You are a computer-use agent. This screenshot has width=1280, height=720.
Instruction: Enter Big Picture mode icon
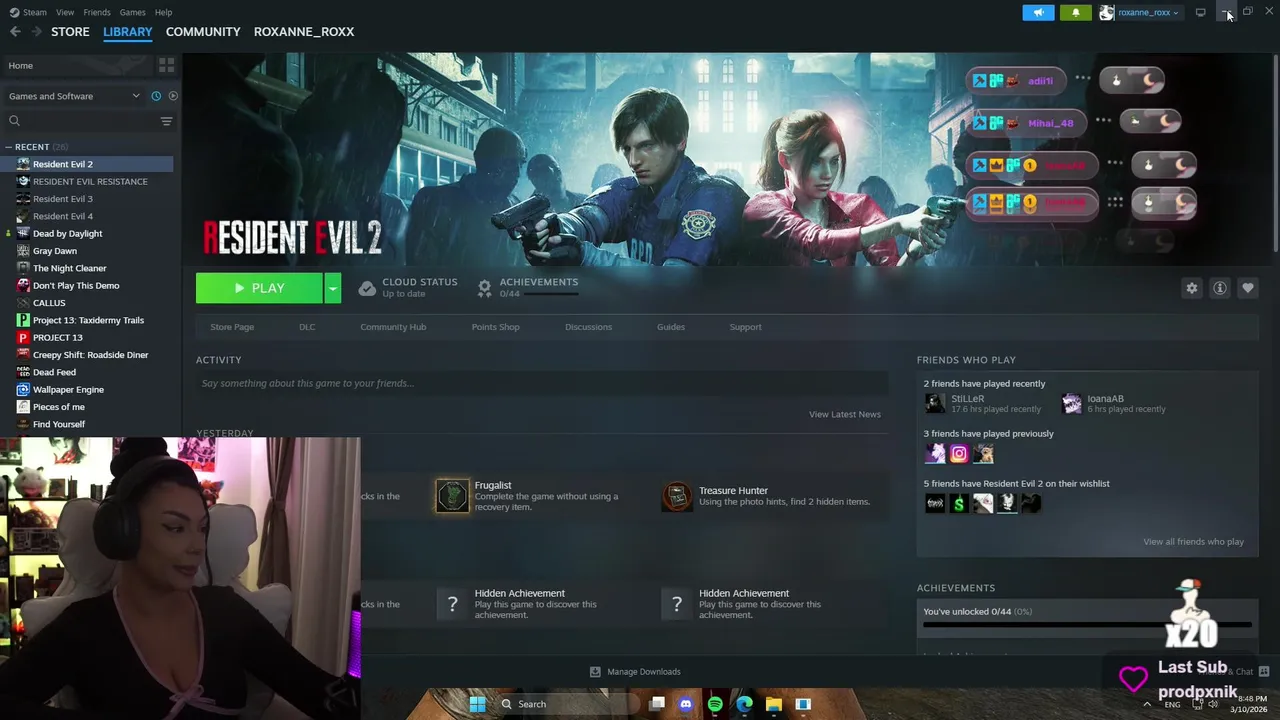[x=1200, y=12]
